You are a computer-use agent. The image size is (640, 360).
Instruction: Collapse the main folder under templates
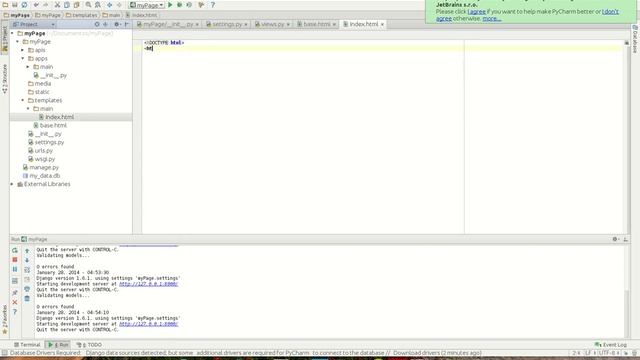28,109
